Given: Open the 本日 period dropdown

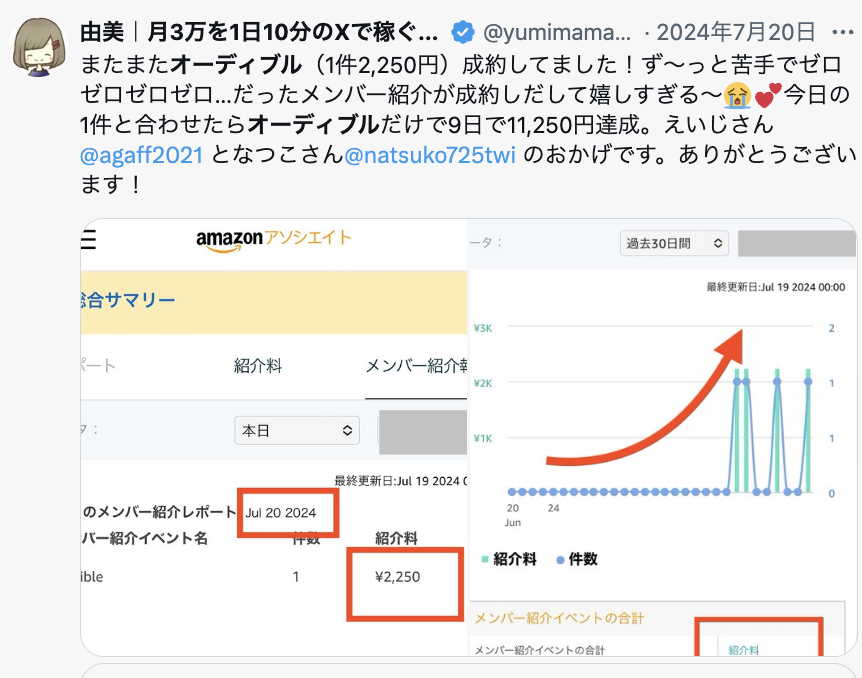Looking at the screenshot, I should tap(297, 431).
